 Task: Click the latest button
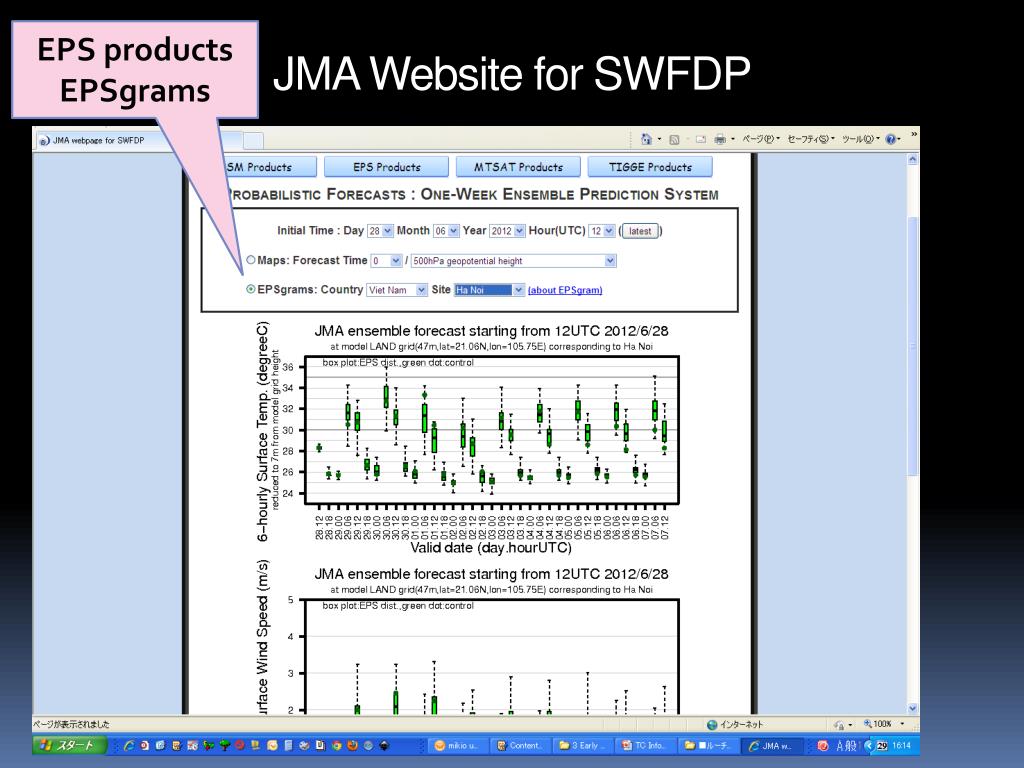pos(640,231)
